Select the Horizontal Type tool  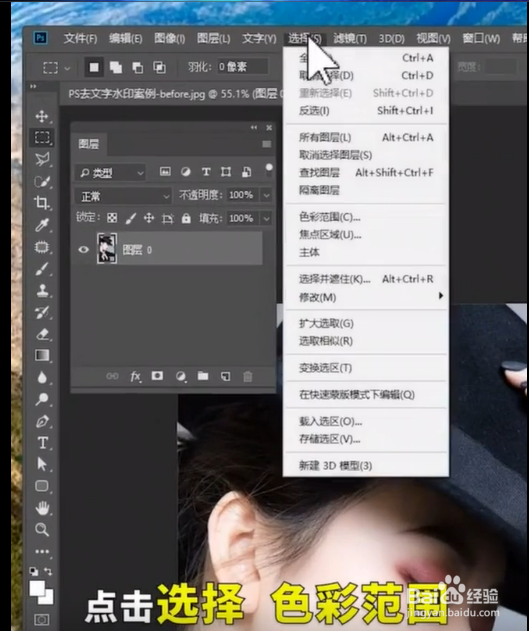coord(42,443)
